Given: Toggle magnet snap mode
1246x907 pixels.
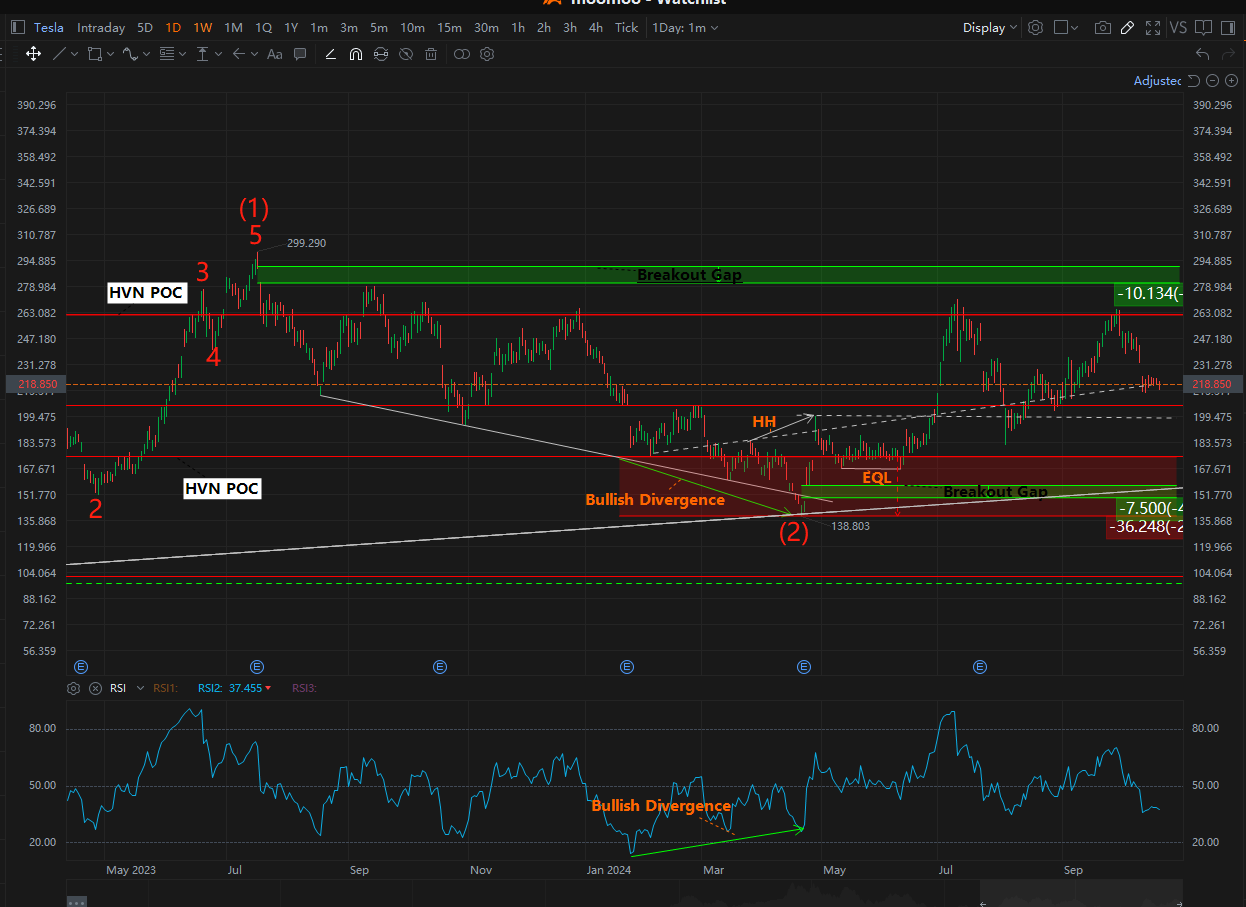Looking at the screenshot, I should 355,54.
